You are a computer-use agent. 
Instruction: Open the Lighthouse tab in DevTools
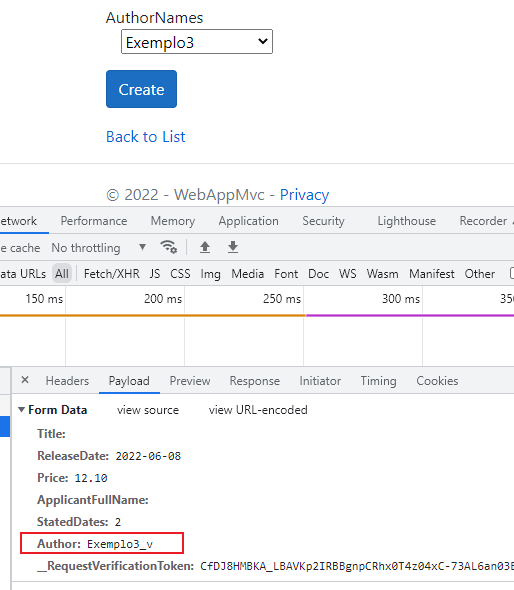tap(407, 221)
